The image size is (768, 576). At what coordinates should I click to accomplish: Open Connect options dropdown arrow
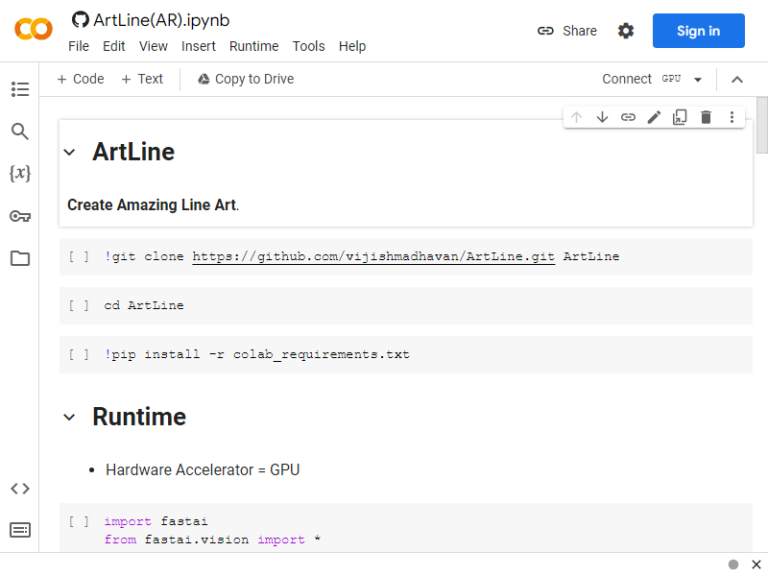click(x=698, y=79)
